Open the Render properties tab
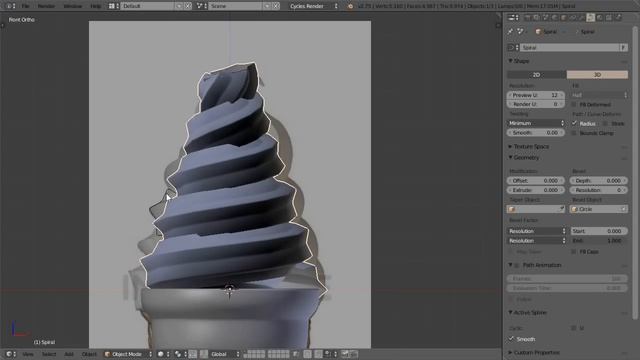640x360 pixels. [527, 18]
